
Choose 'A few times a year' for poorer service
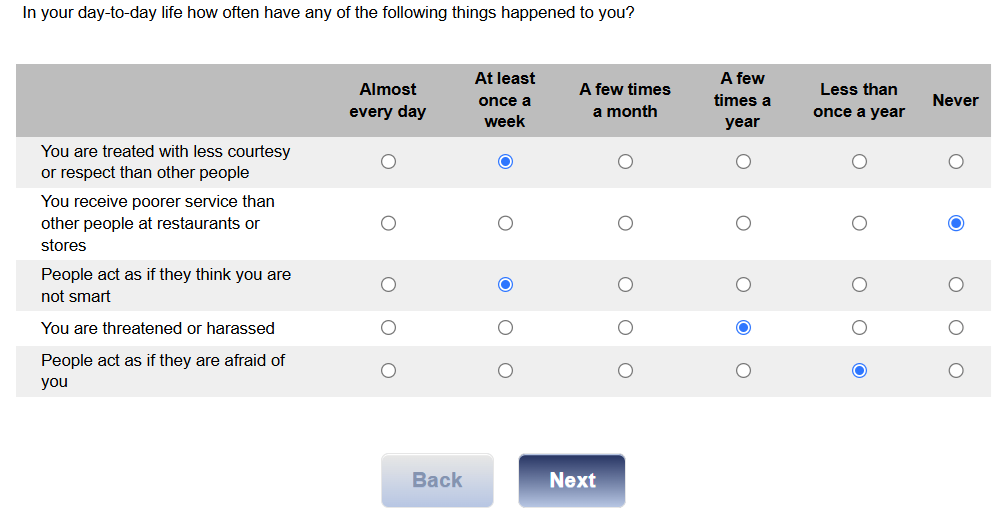click(744, 223)
